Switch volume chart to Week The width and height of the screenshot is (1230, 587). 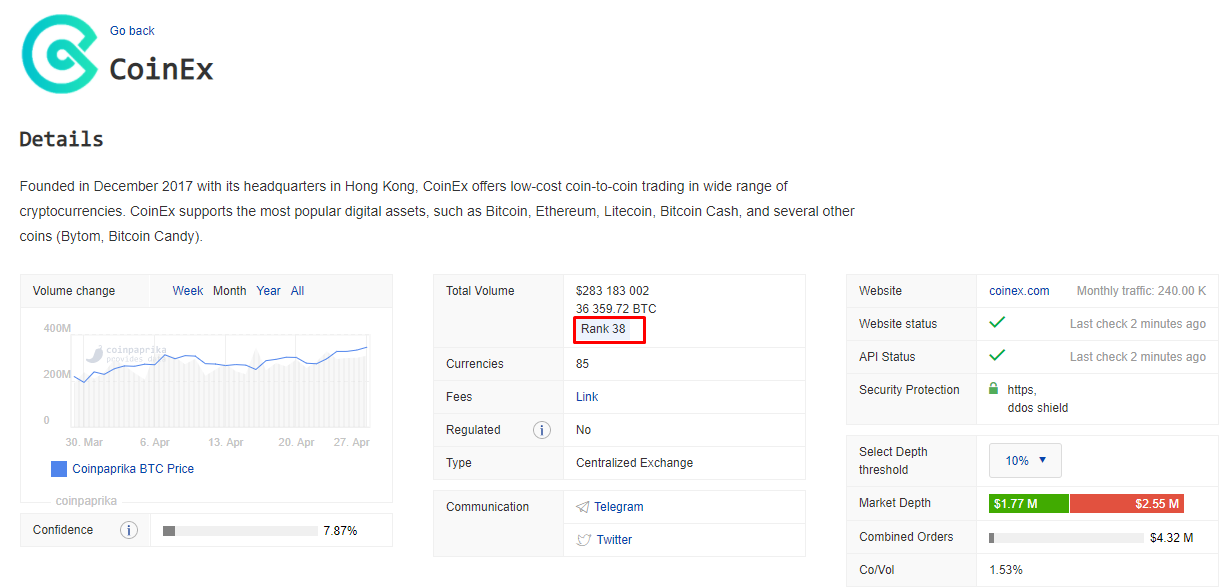click(188, 291)
